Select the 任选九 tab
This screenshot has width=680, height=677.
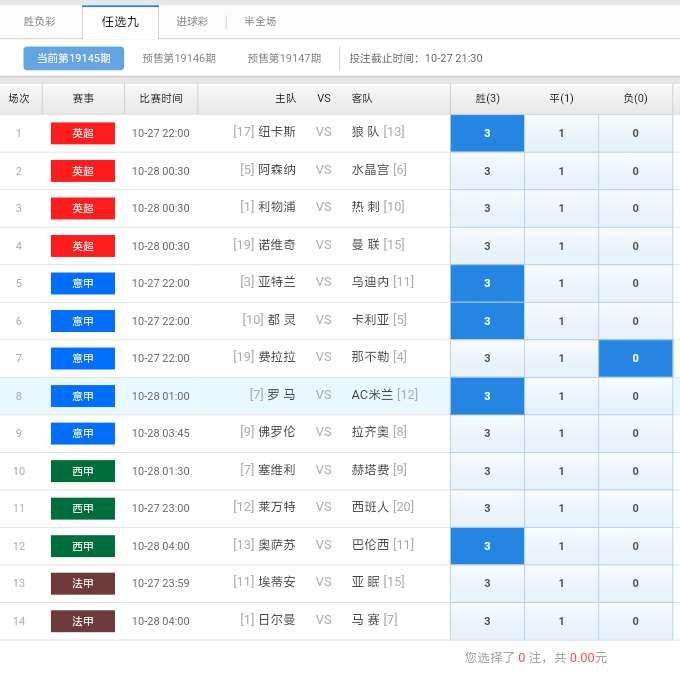pyautogui.click(x=120, y=21)
